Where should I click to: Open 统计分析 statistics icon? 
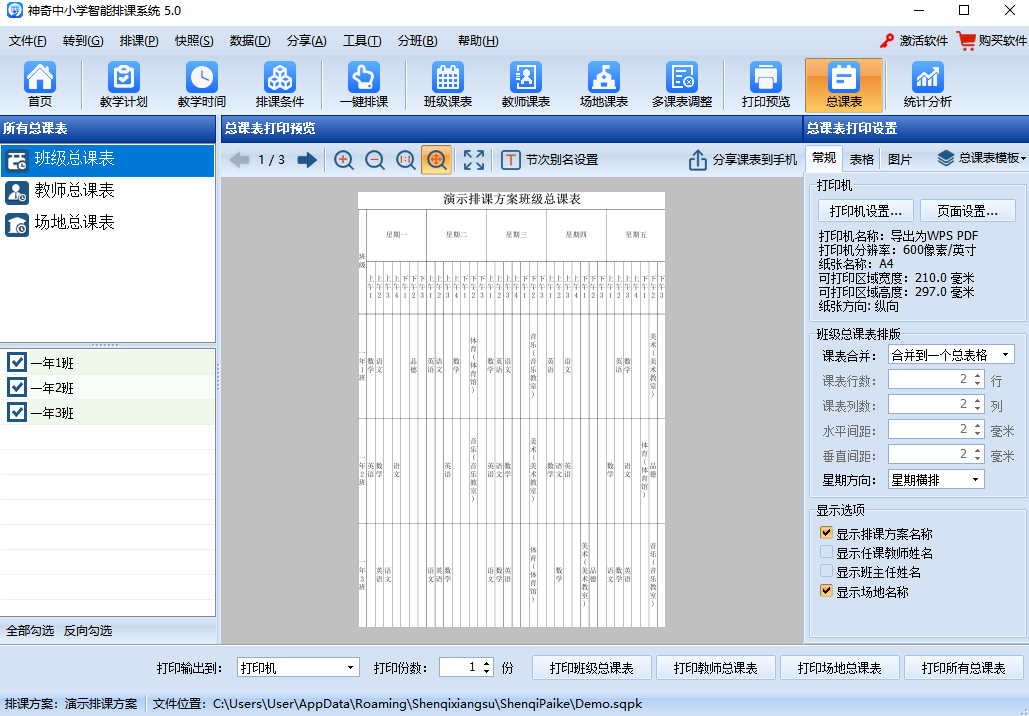click(927, 85)
